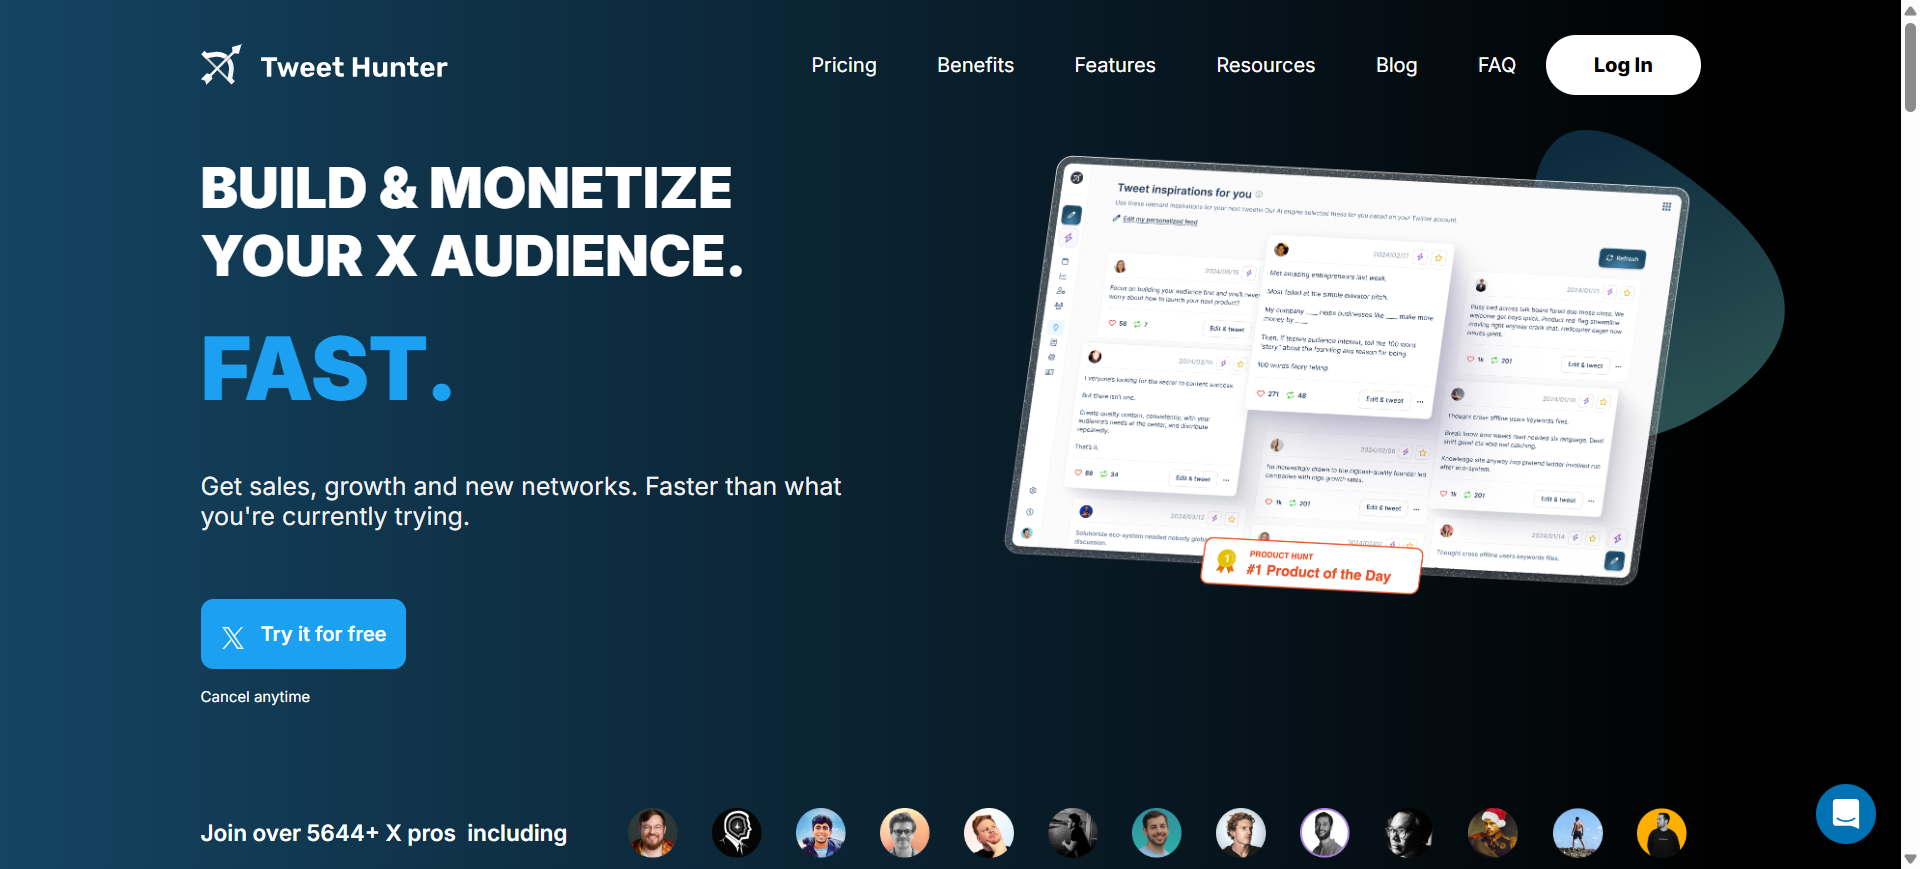Click avatar of man in blue against sky
Viewport: 1920px width, 869px height.
click(820, 833)
